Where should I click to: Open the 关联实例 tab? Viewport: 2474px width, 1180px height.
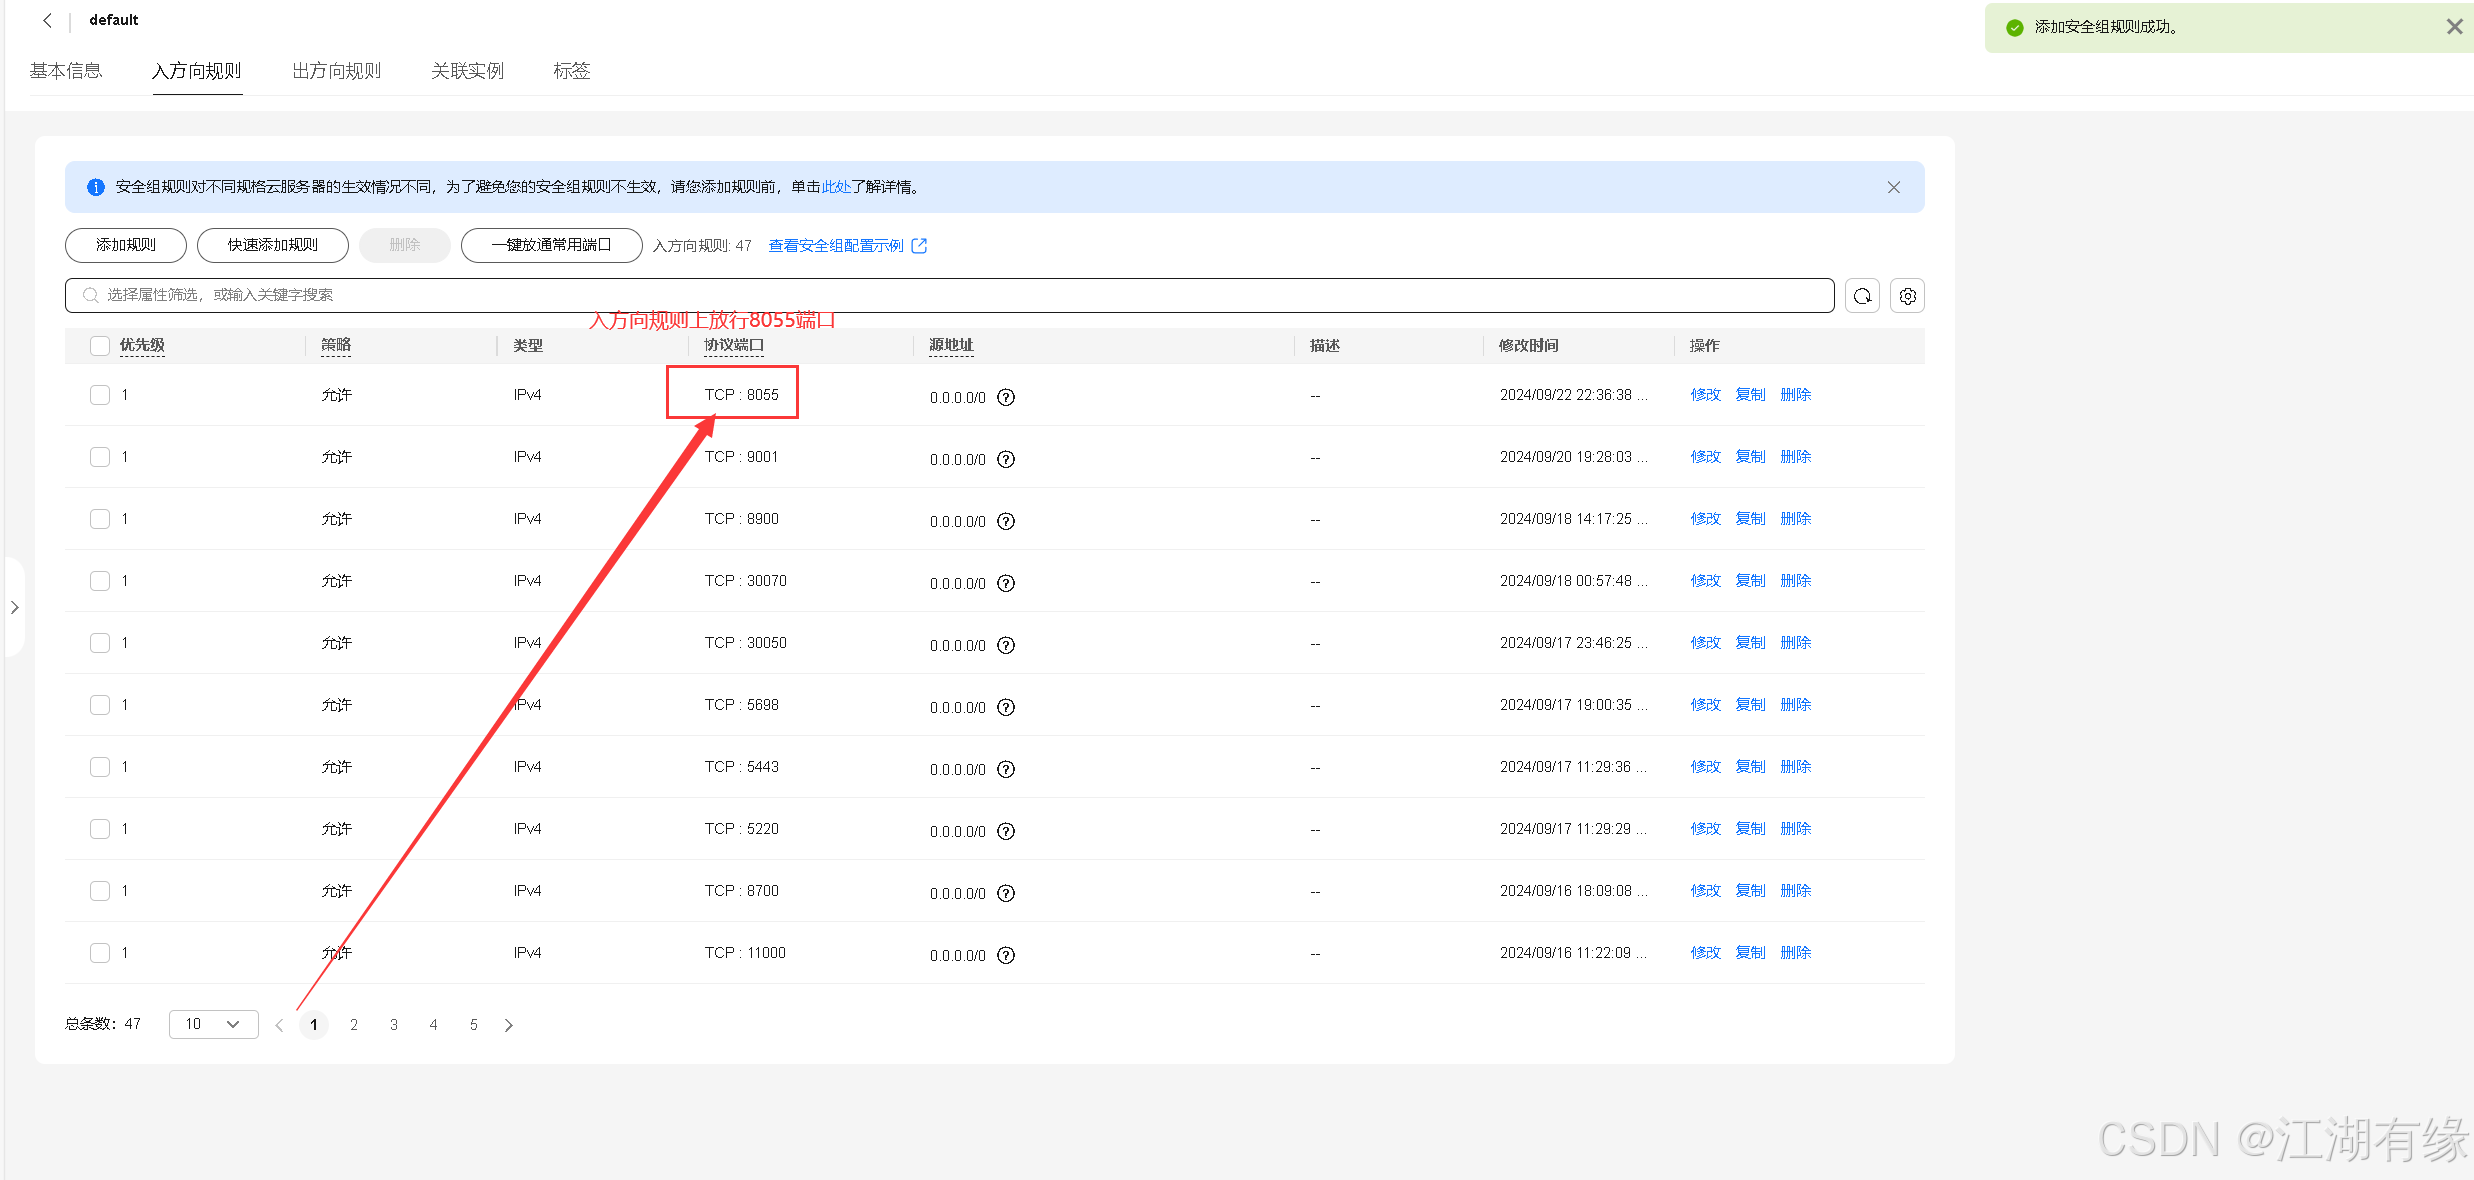467,71
